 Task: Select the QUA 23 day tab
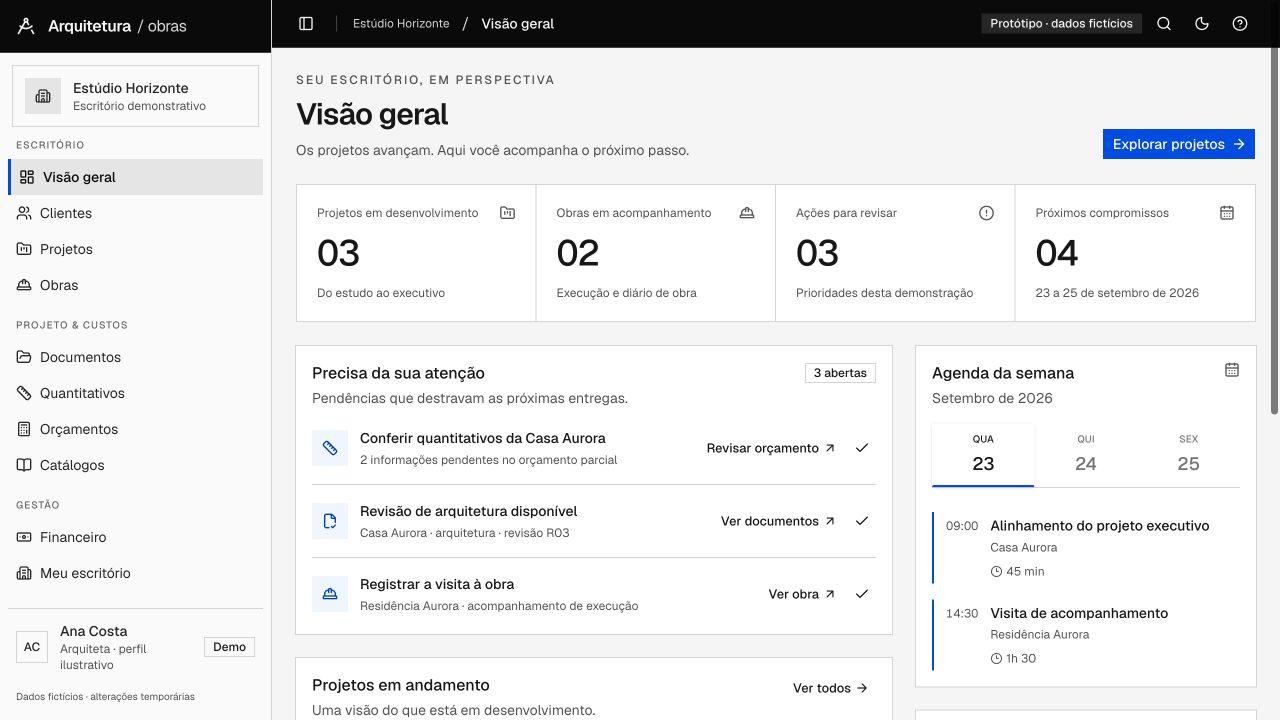point(983,455)
